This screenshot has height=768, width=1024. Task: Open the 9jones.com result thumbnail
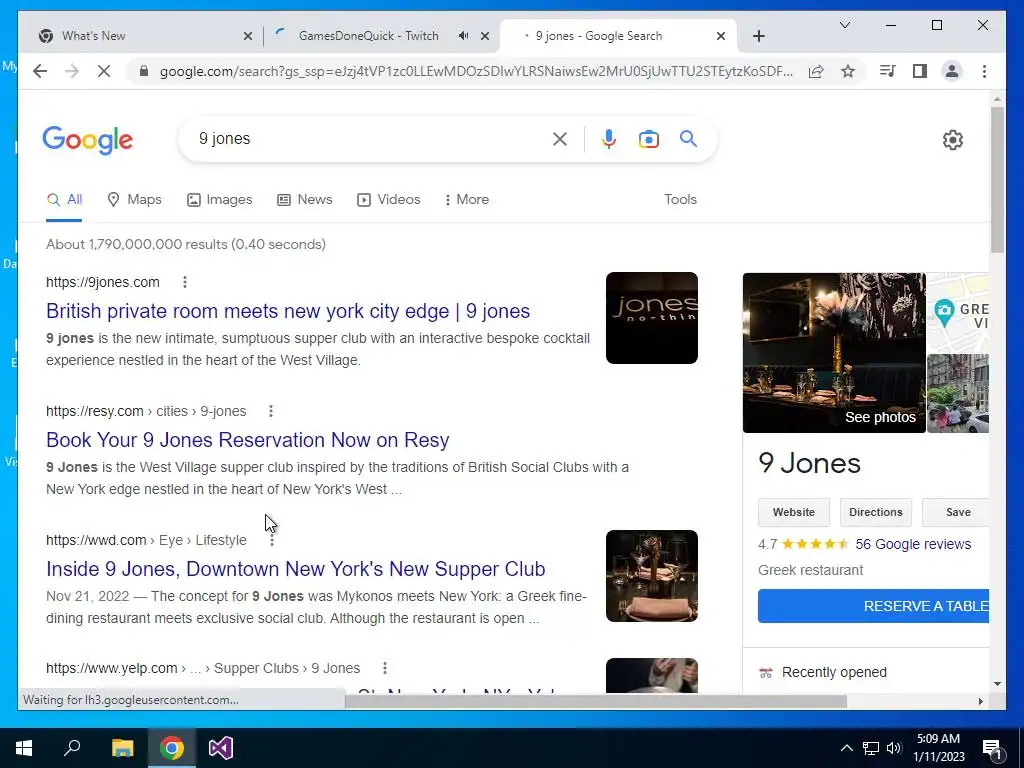pyautogui.click(x=652, y=318)
